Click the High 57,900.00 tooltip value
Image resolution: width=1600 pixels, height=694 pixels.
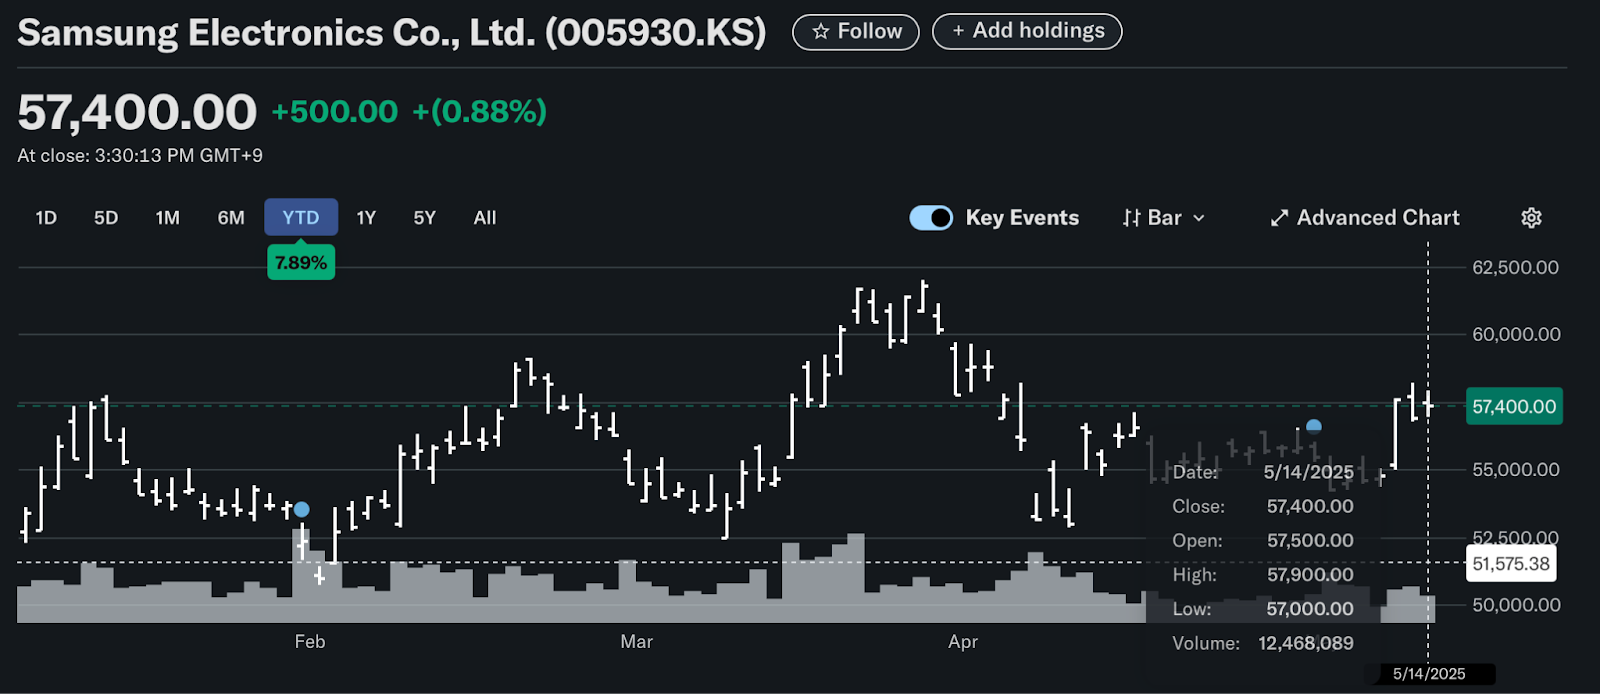tap(1310, 575)
